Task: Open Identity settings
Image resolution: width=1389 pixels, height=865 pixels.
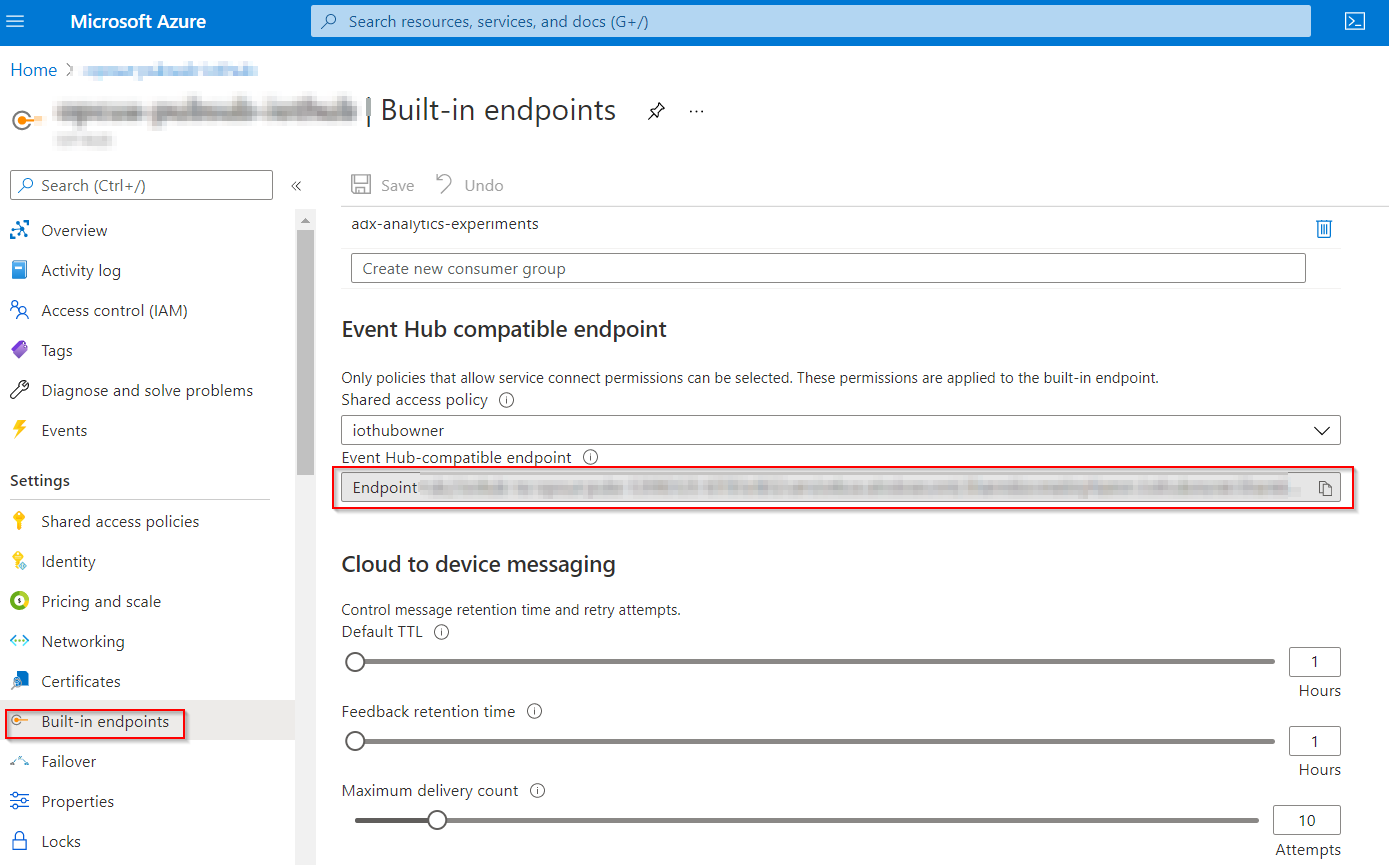Action: [68, 561]
